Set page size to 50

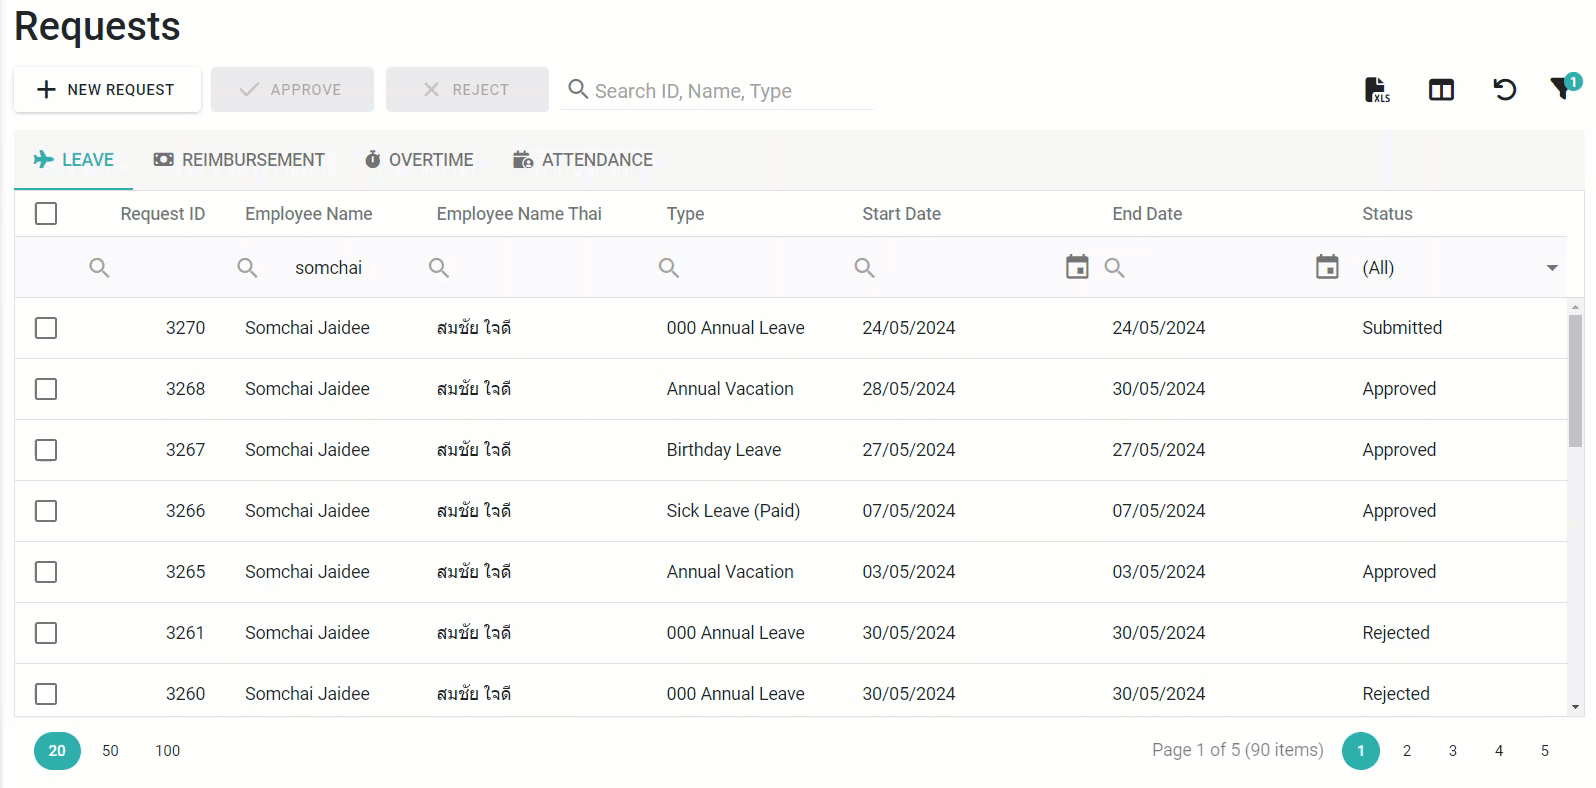click(110, 751)
